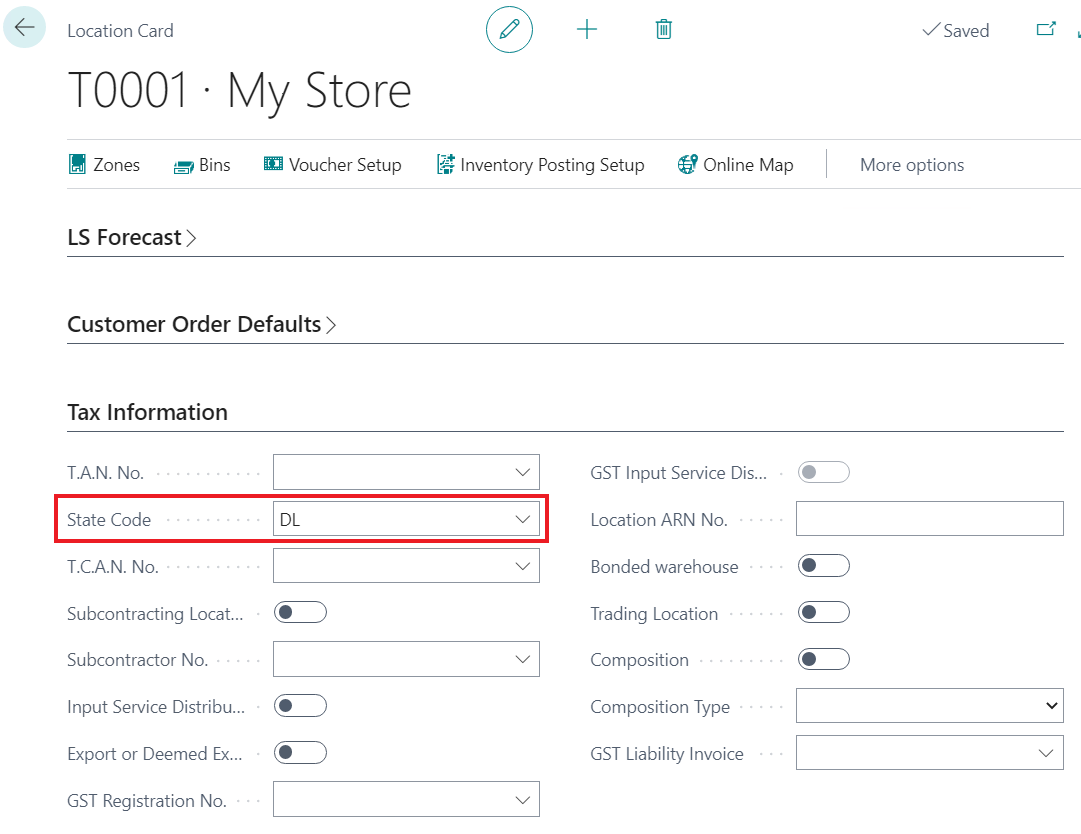Image resolution: width=1081 pixels, height=834 pixels.
Task: Toggle the Composition switch
Action: (x=824, y=659)
